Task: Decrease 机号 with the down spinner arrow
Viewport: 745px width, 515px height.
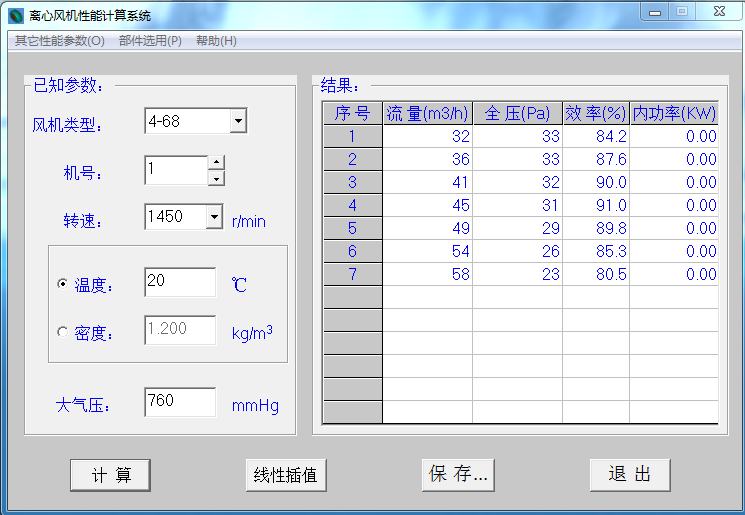Action: (217, 179)
